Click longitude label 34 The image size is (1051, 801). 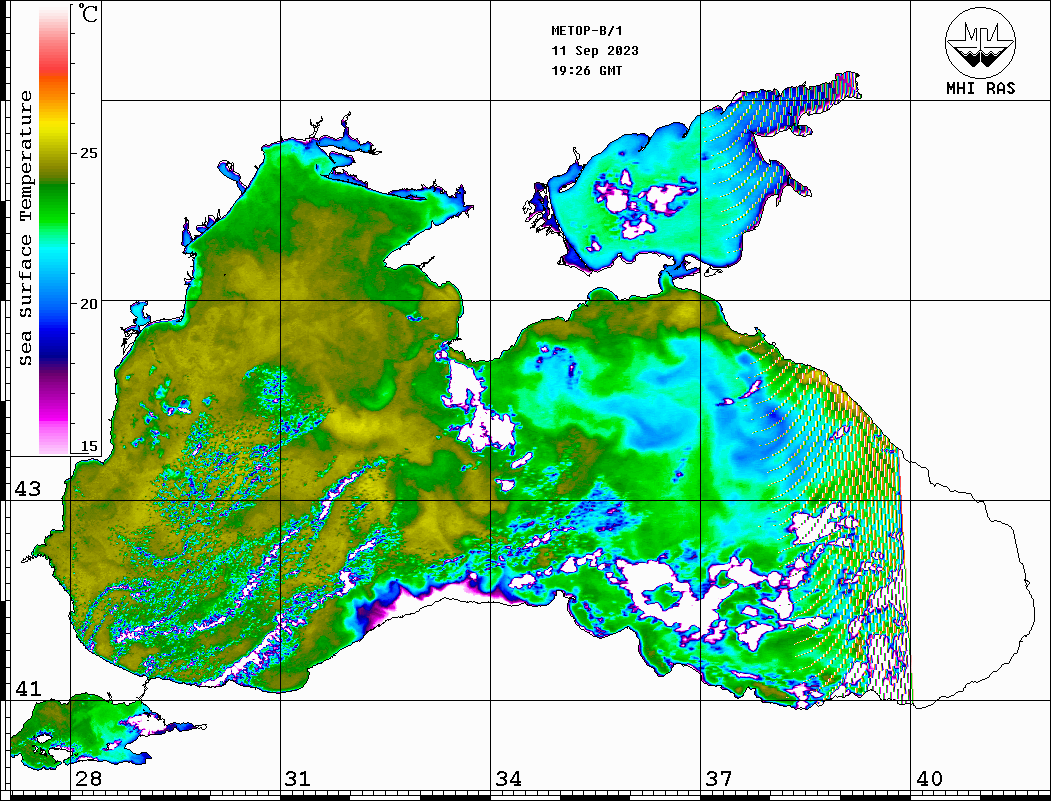[x=509, y=779]
